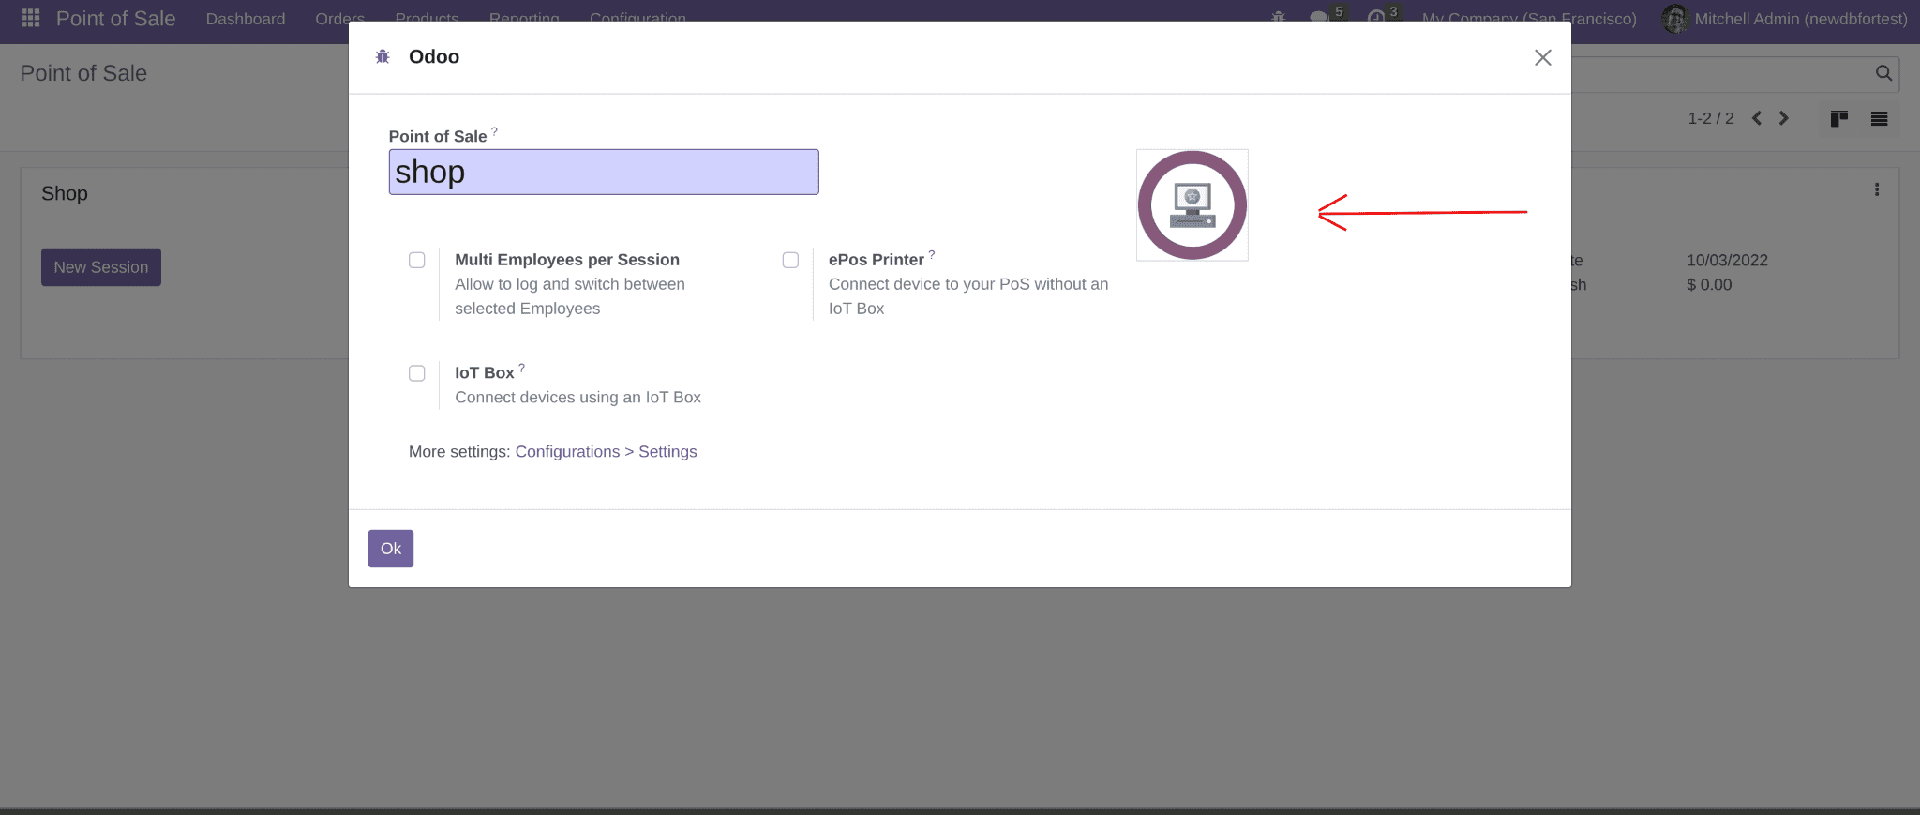The image size is (1920, 815).
Task: Open Mitchell Admin user menu
Action: point(1785,18)
